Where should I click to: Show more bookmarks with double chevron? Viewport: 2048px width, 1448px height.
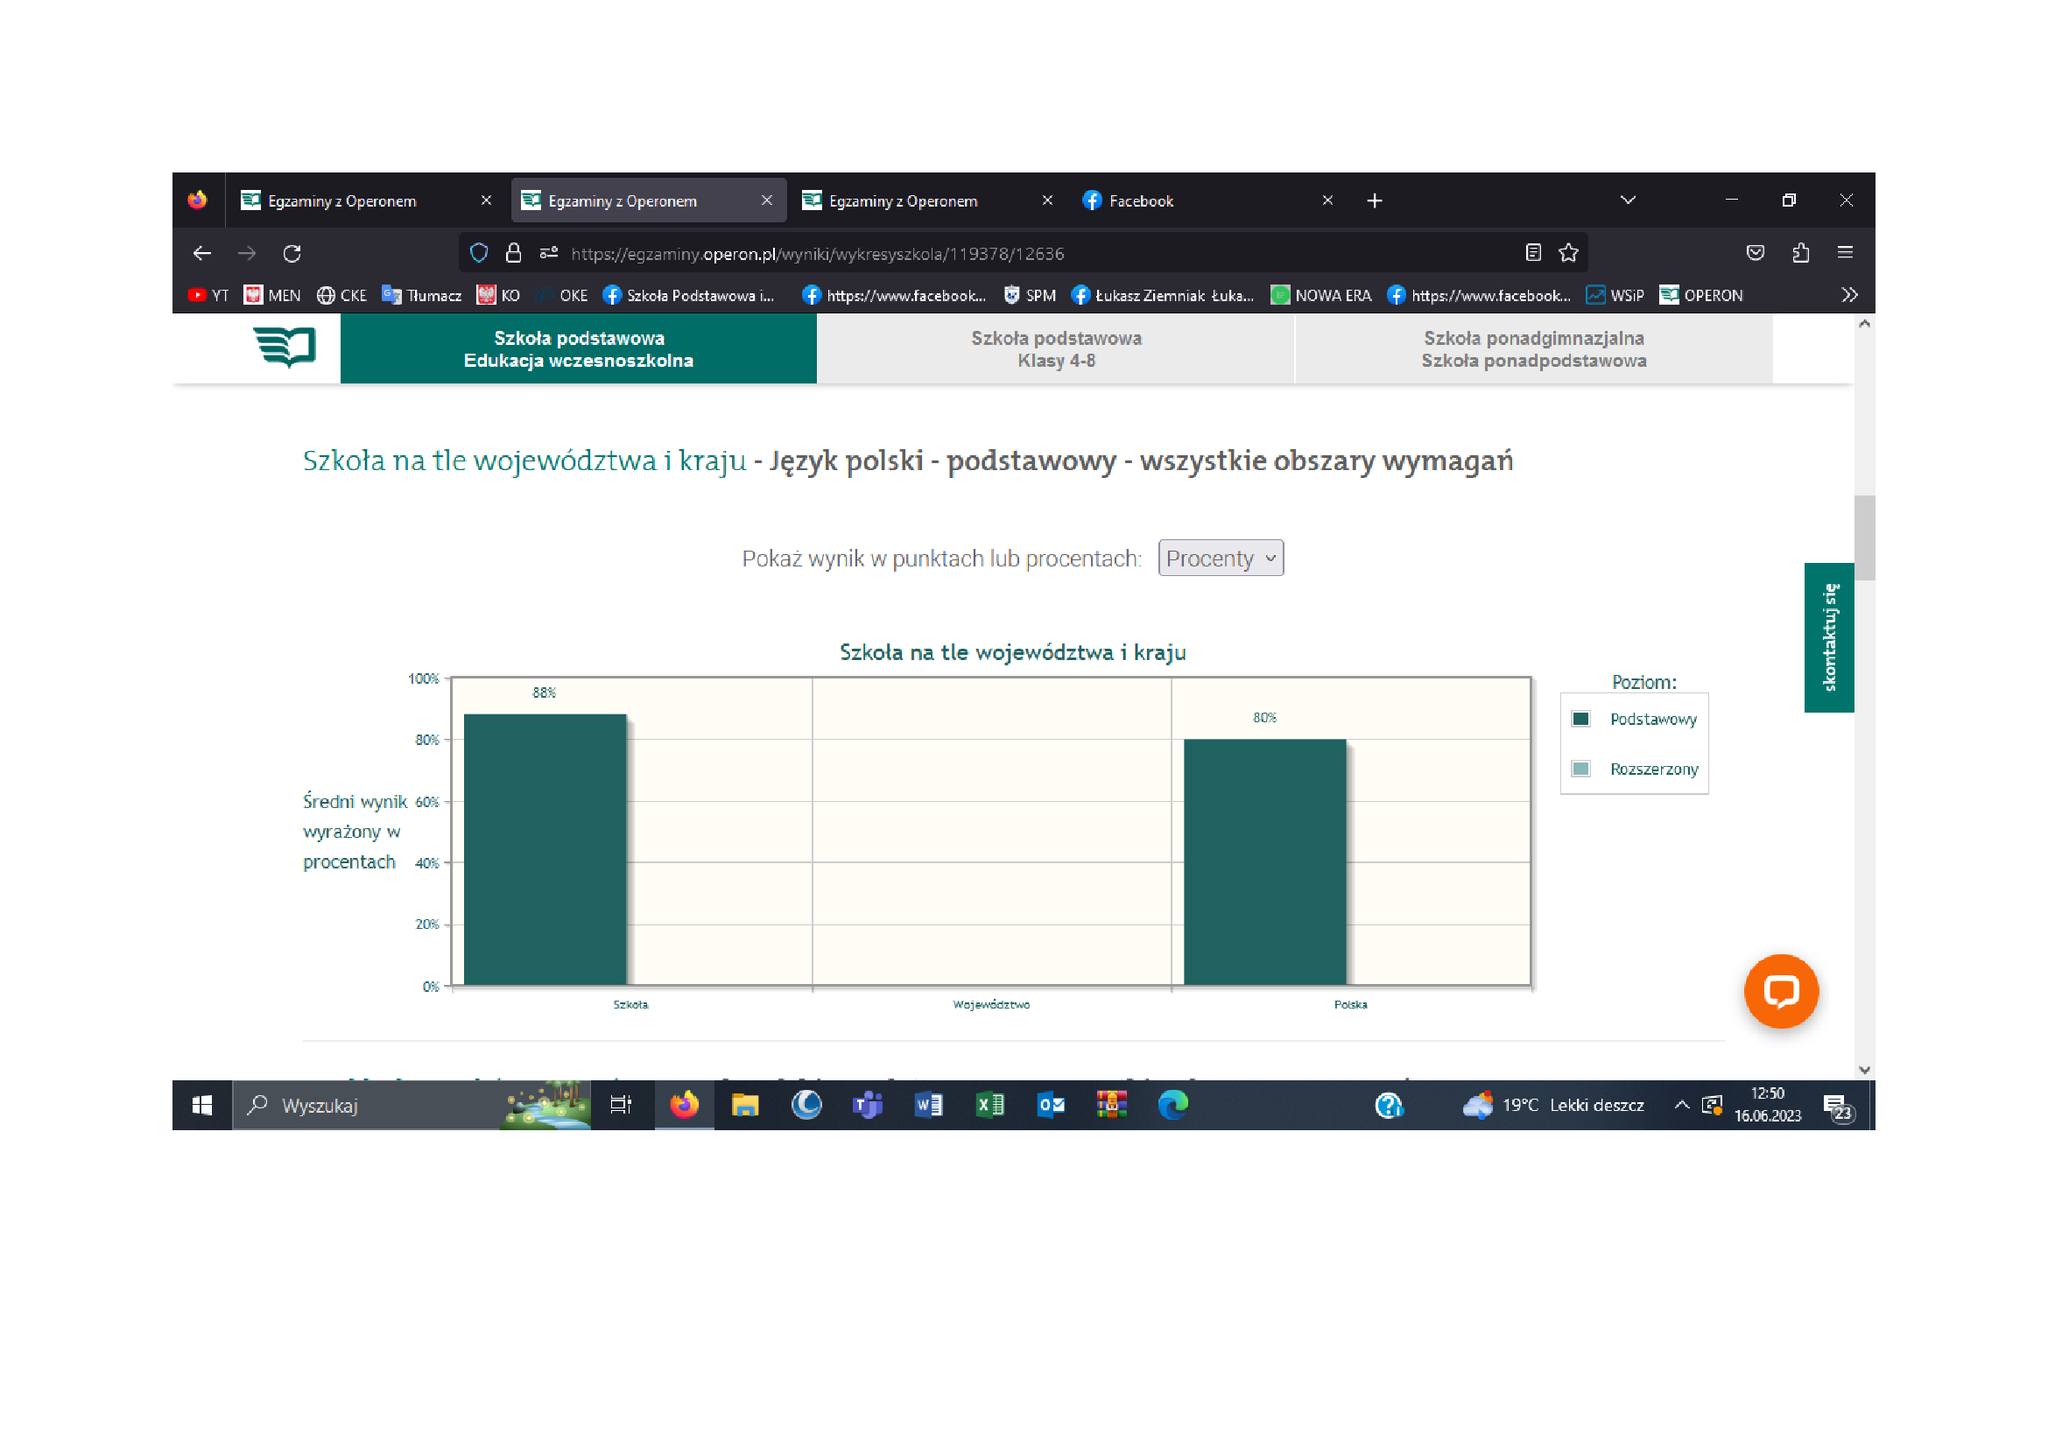1849,295
